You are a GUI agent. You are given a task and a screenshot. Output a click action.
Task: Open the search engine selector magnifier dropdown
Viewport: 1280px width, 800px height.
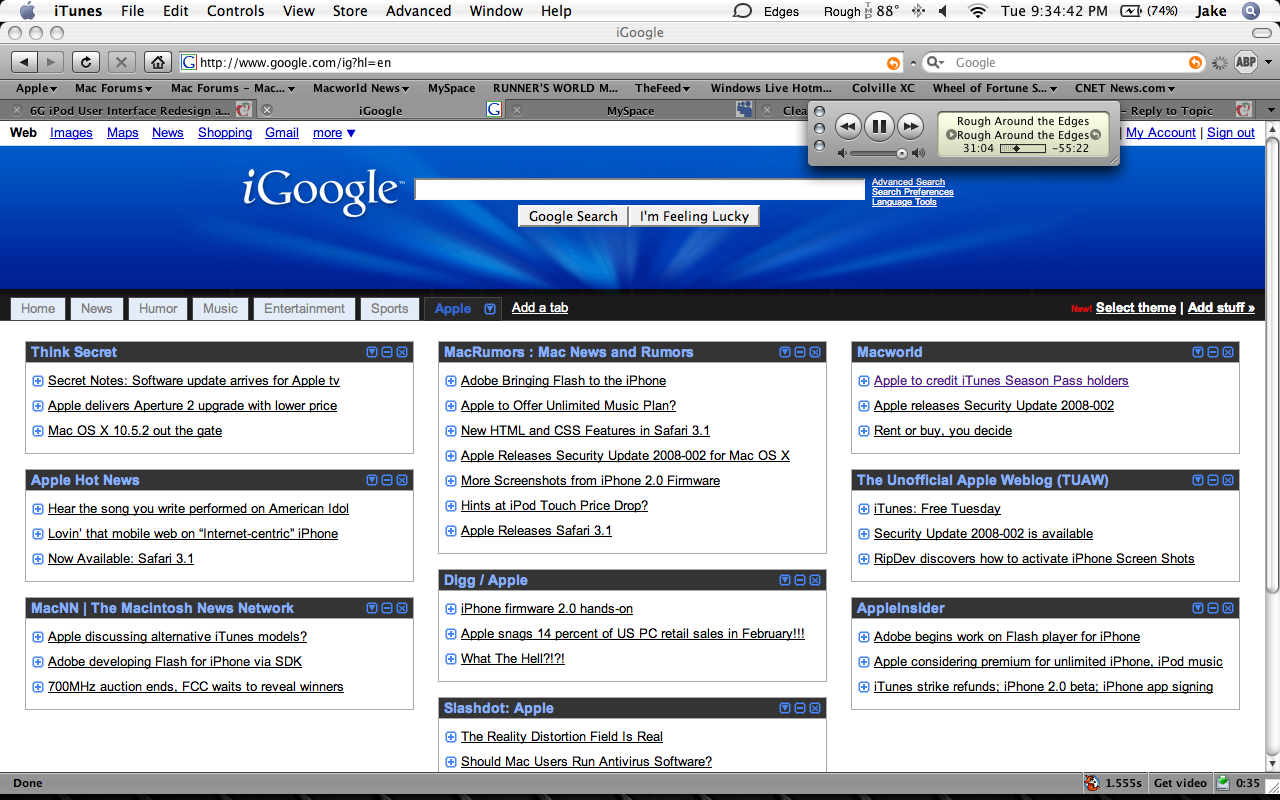point(936,62)
